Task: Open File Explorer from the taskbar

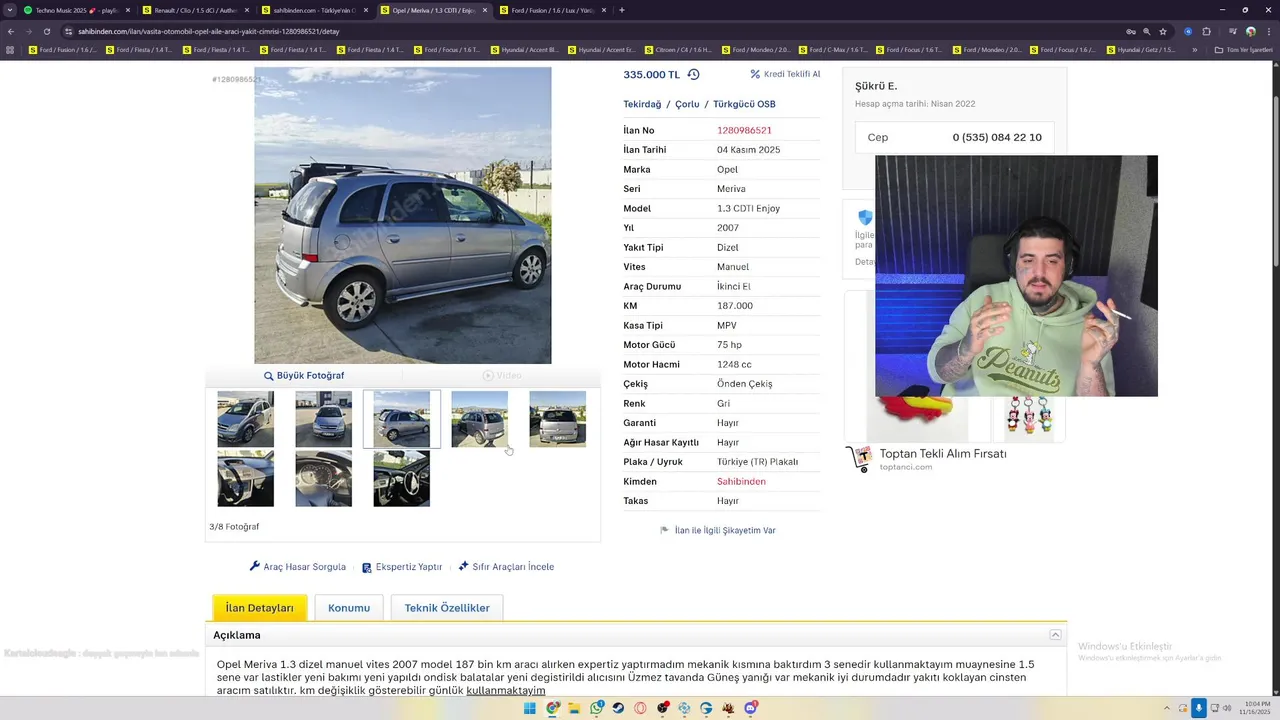Action: click(575, 708)
